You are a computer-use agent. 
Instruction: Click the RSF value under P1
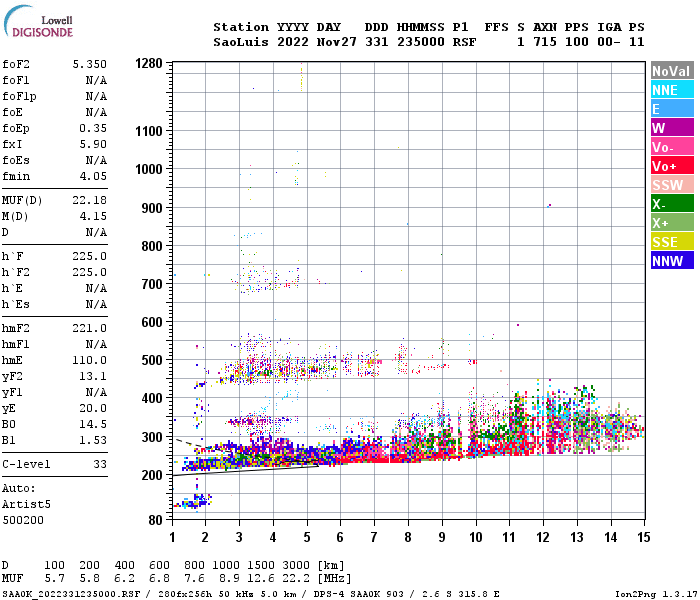[x=464, y=42]
